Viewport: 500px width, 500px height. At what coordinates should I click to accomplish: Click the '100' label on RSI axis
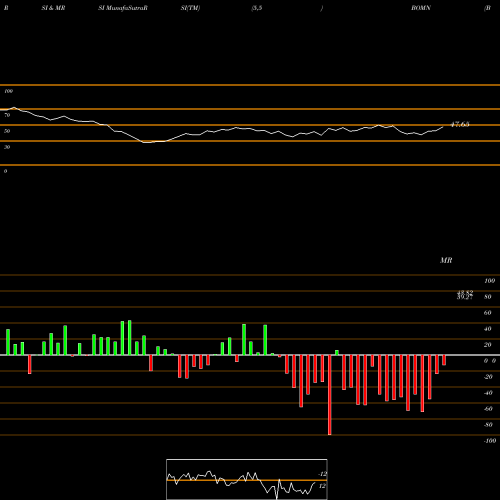click(8, 91)
